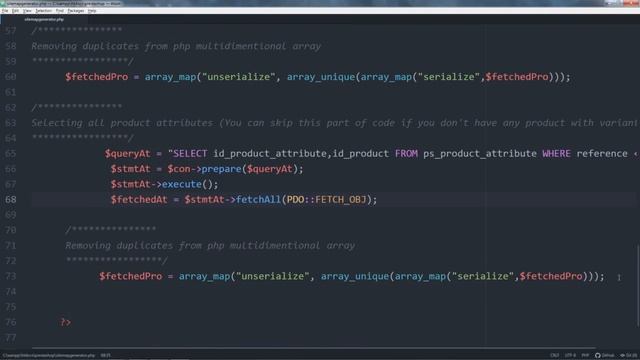This screenshot has height=360, width=640.
Task: Click ps_product_attribute table name on line 65
Action: pyautogui.click(x=480, y=153)
